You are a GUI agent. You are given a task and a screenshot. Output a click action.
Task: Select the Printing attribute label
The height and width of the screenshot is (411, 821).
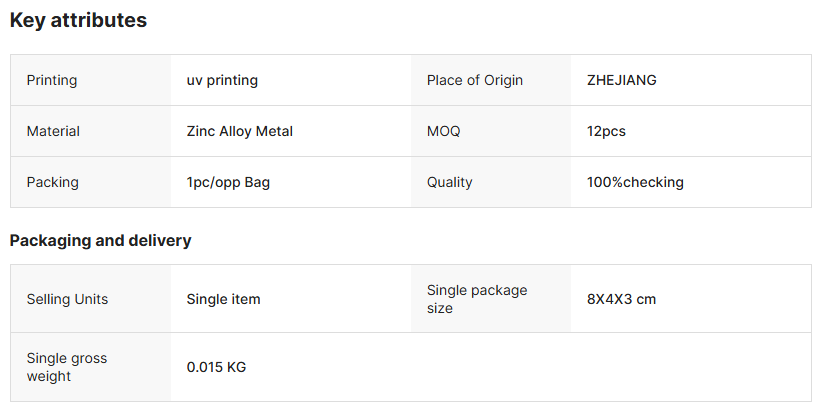(x=52, y=80)
